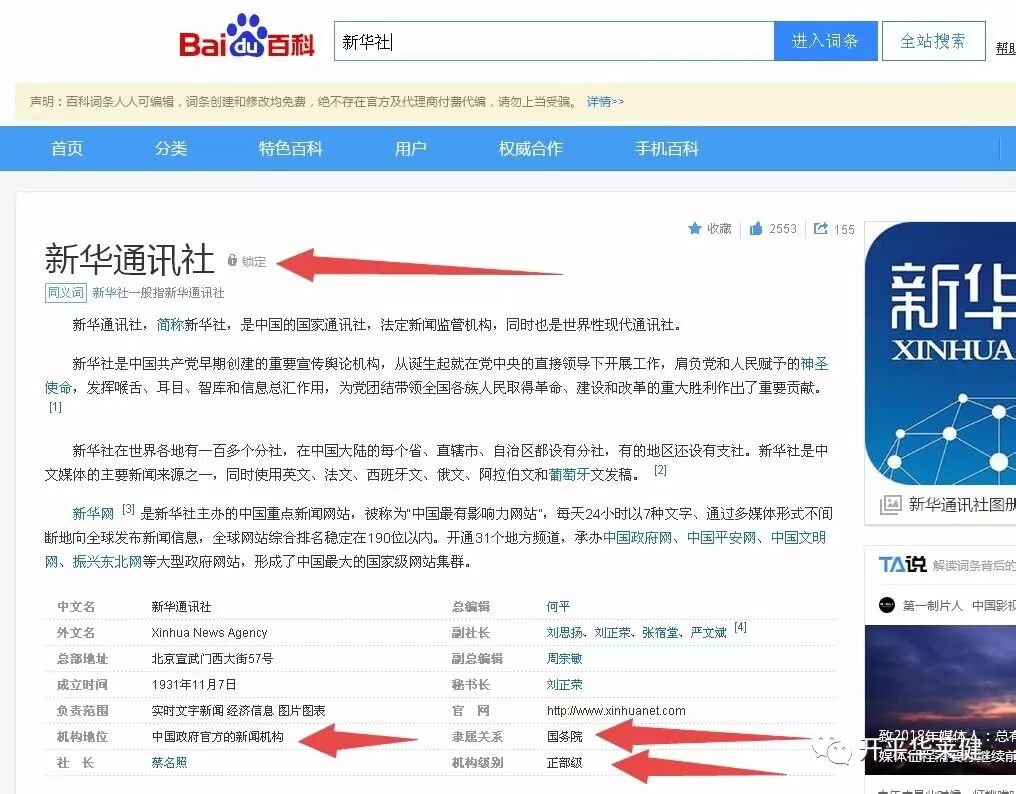Click the 北京宣武门西大街57号 address text
Image resolution: width=1016 pixels, height=794 pixels.
pyautogui.click(x=213, y=659)
